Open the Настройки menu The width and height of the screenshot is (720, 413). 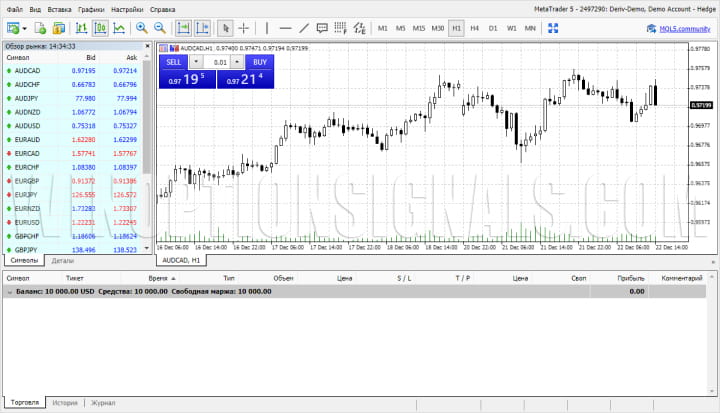[127, 9]
